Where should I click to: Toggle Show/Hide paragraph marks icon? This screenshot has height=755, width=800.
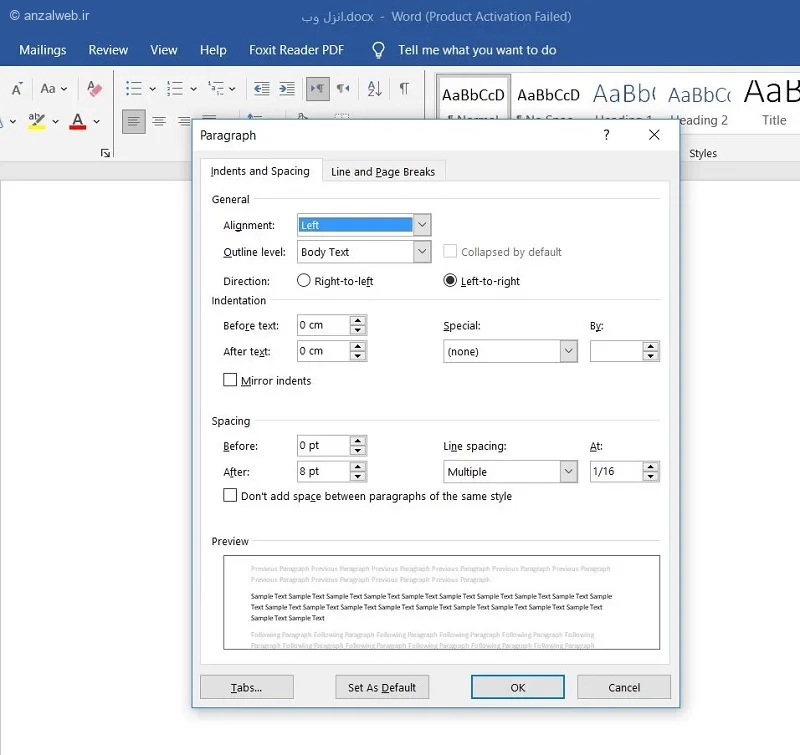404,89
